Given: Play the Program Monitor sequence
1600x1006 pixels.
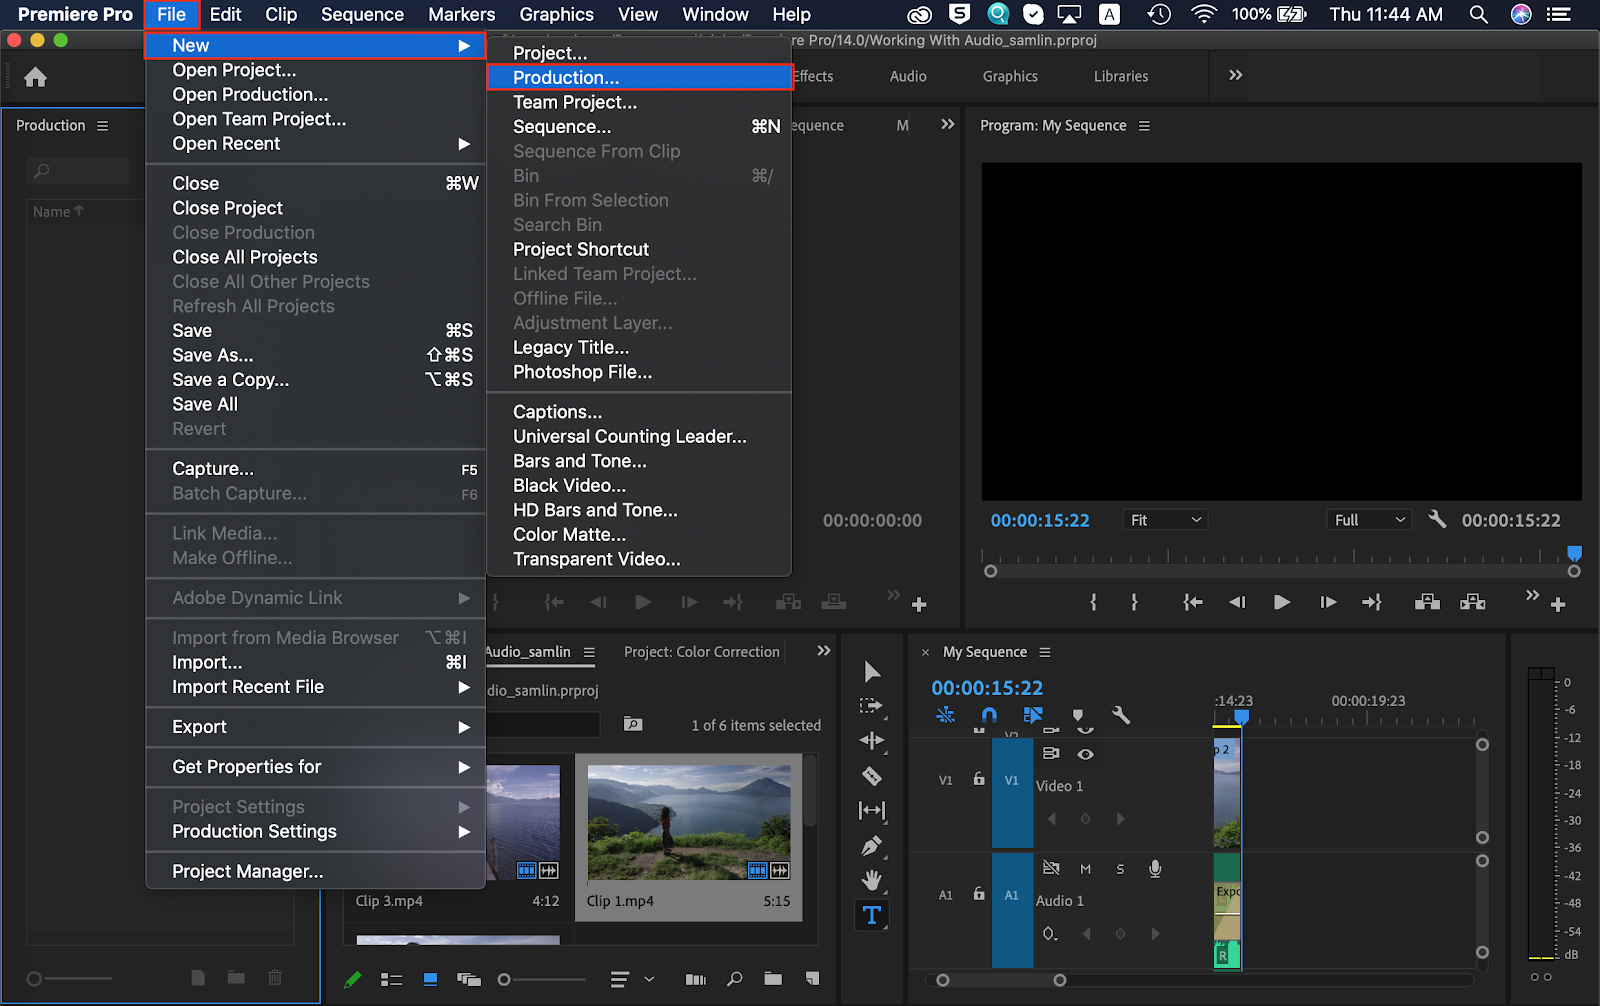Looking at the screenshot, I should pyautogui.click(x=1282, y=602).
